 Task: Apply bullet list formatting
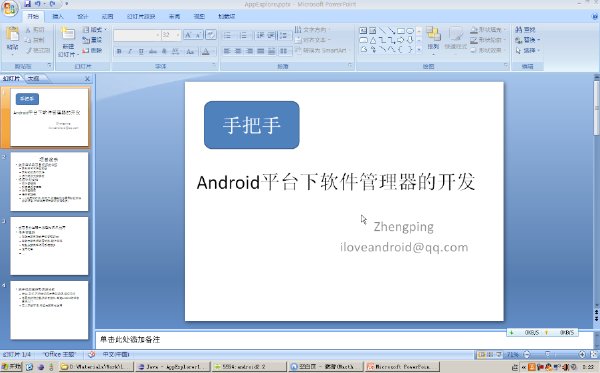pyautogui.click(x=228, y=36)
